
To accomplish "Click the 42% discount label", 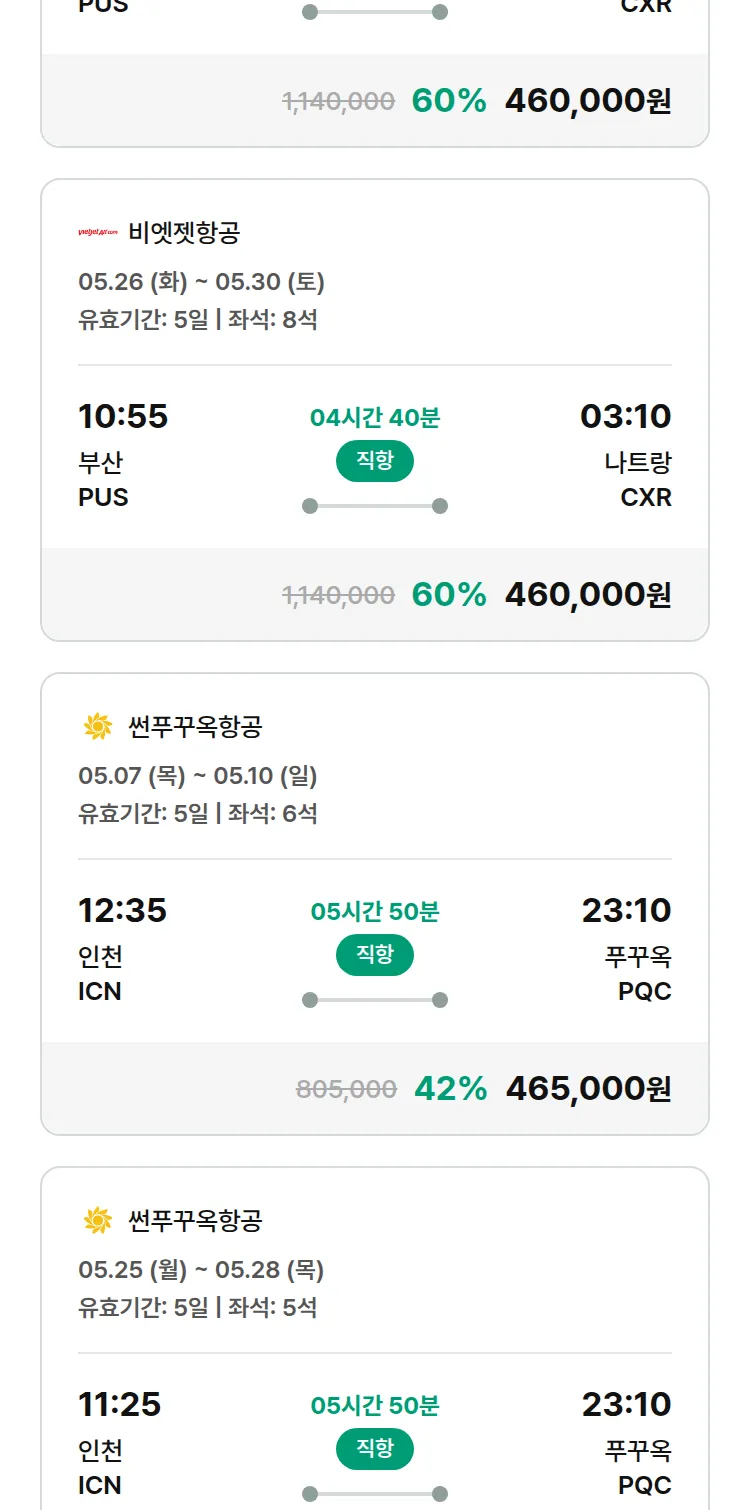I will [x=451, y=1088].
